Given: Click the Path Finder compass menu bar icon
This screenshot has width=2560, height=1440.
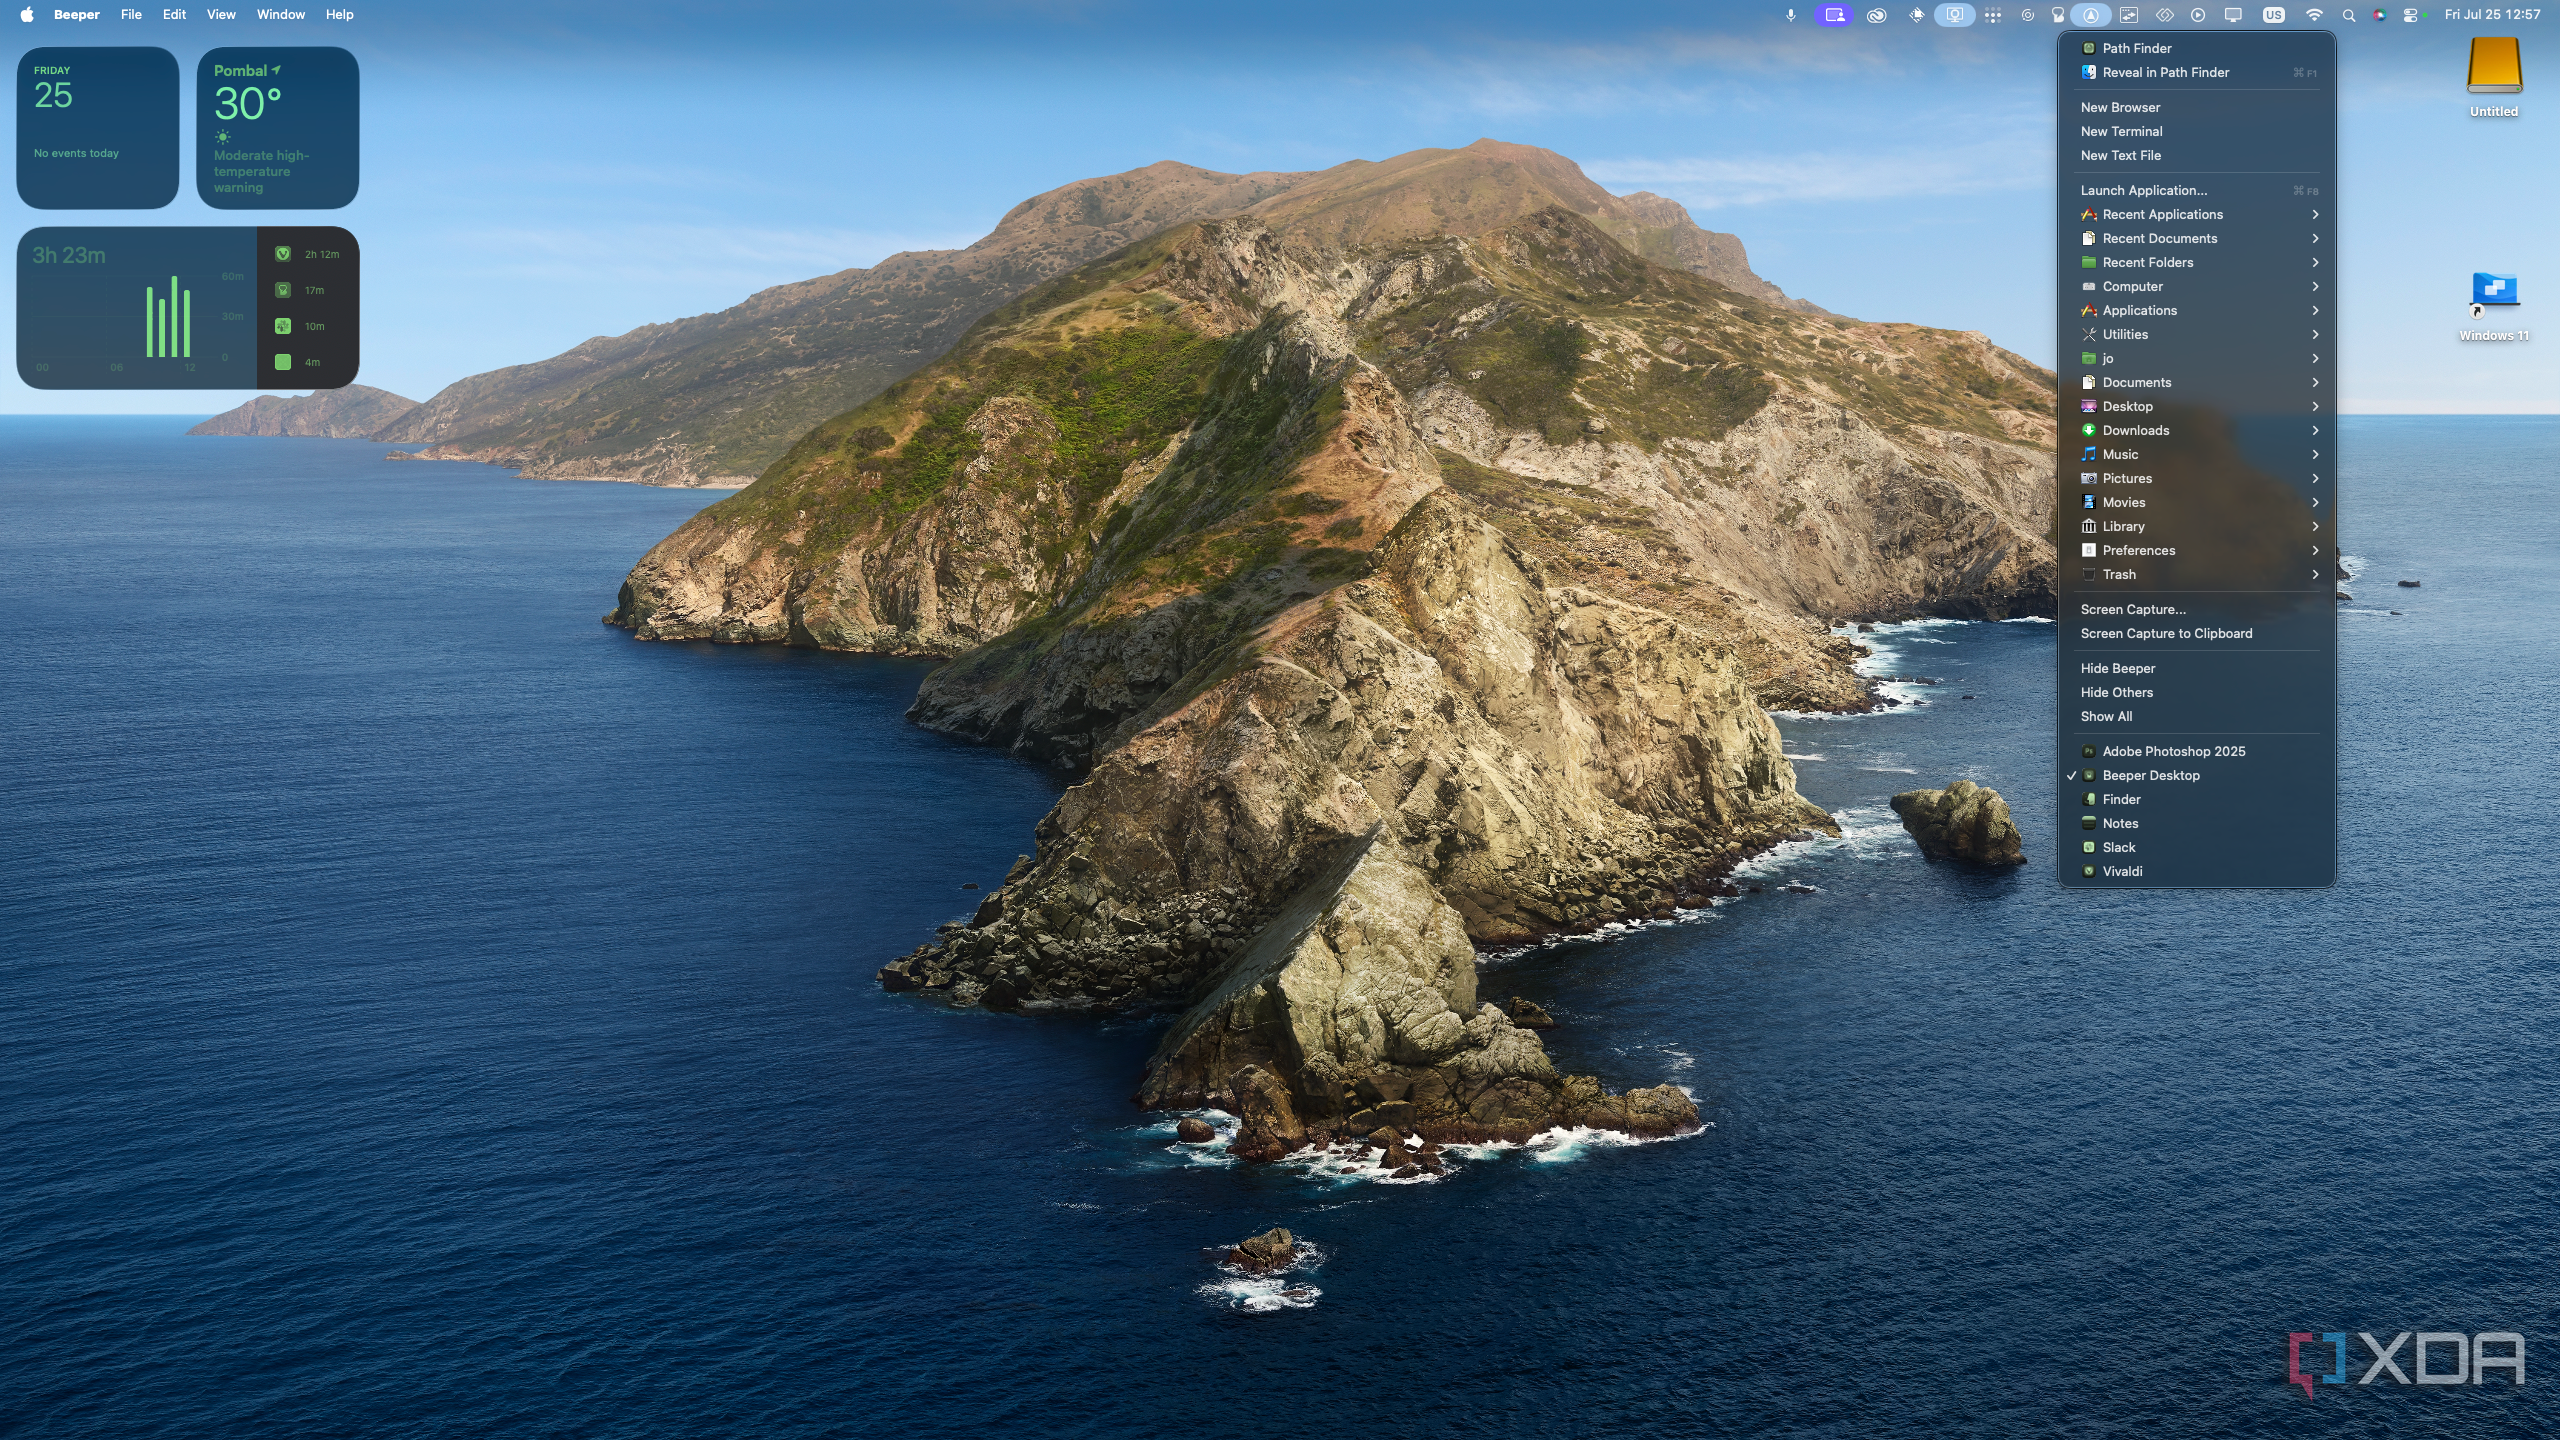Looking at the screenshot, I should [2090, 15].
